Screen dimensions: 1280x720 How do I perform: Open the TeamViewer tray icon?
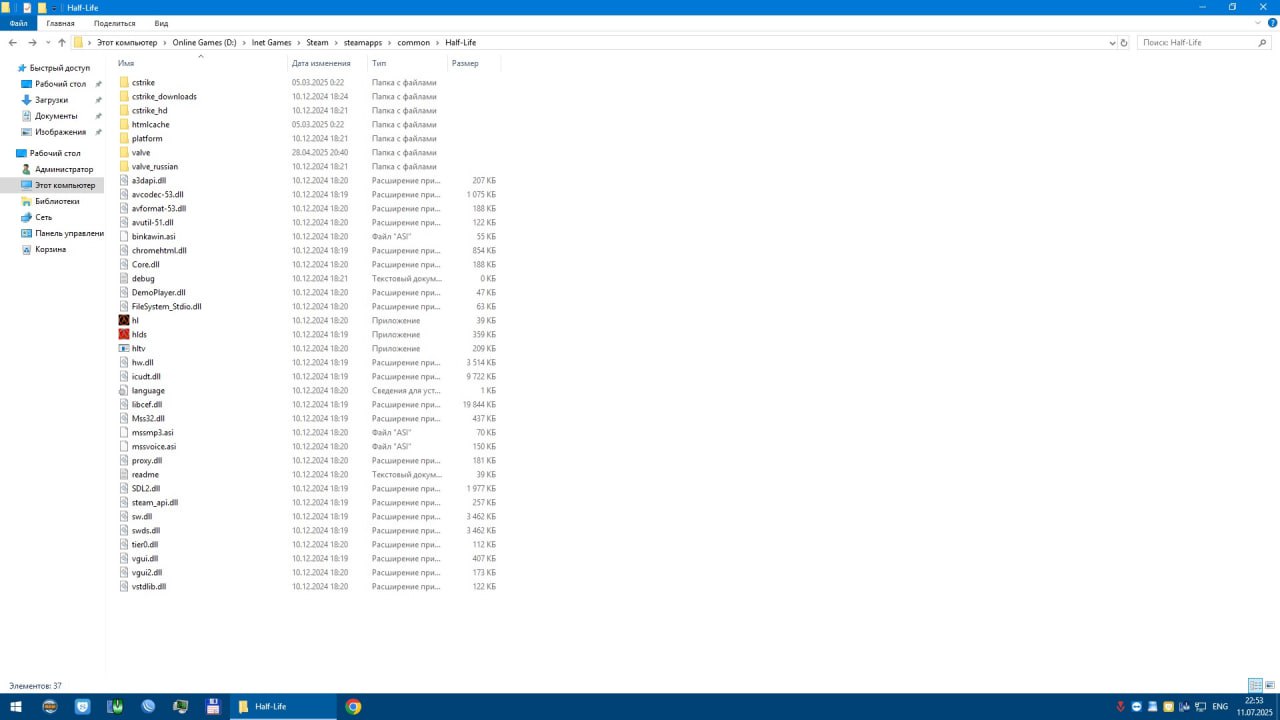pos(1136,706)
